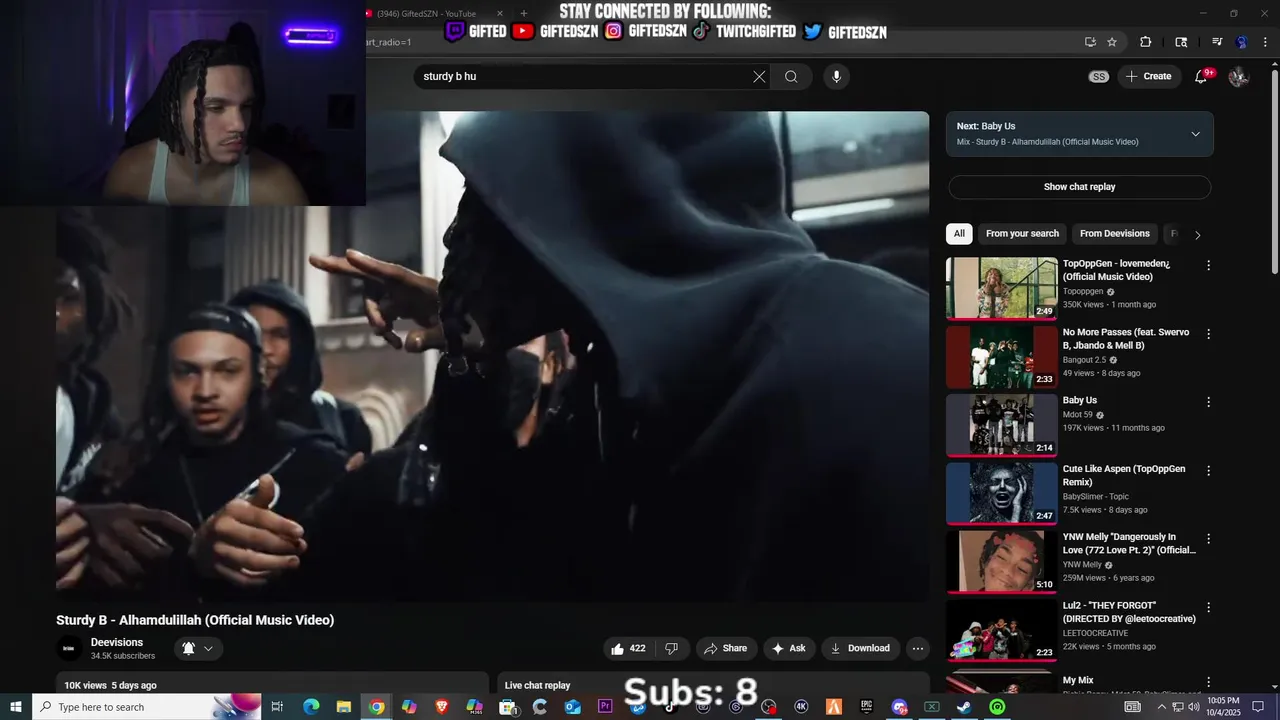This screenshot has width=1280, height=720.
Task: Open Premiere Pro from taskbar
Action: 605,707
